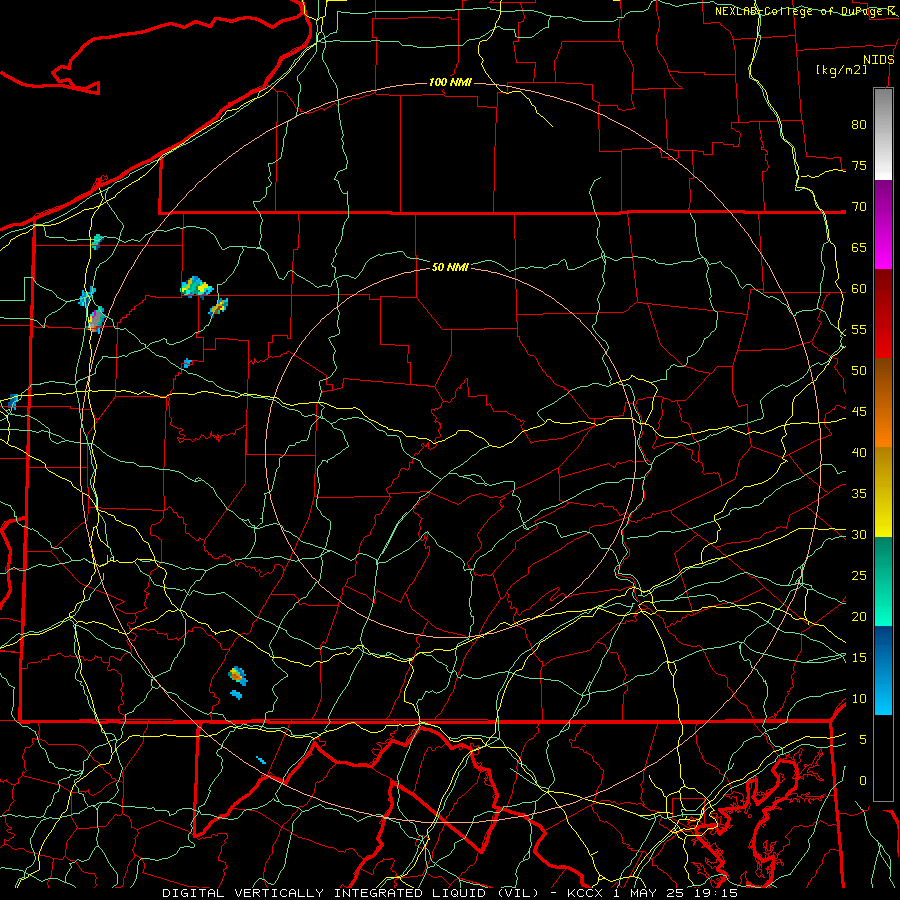Select the scale value 20
900x900 pixels.
click(859, 617)
